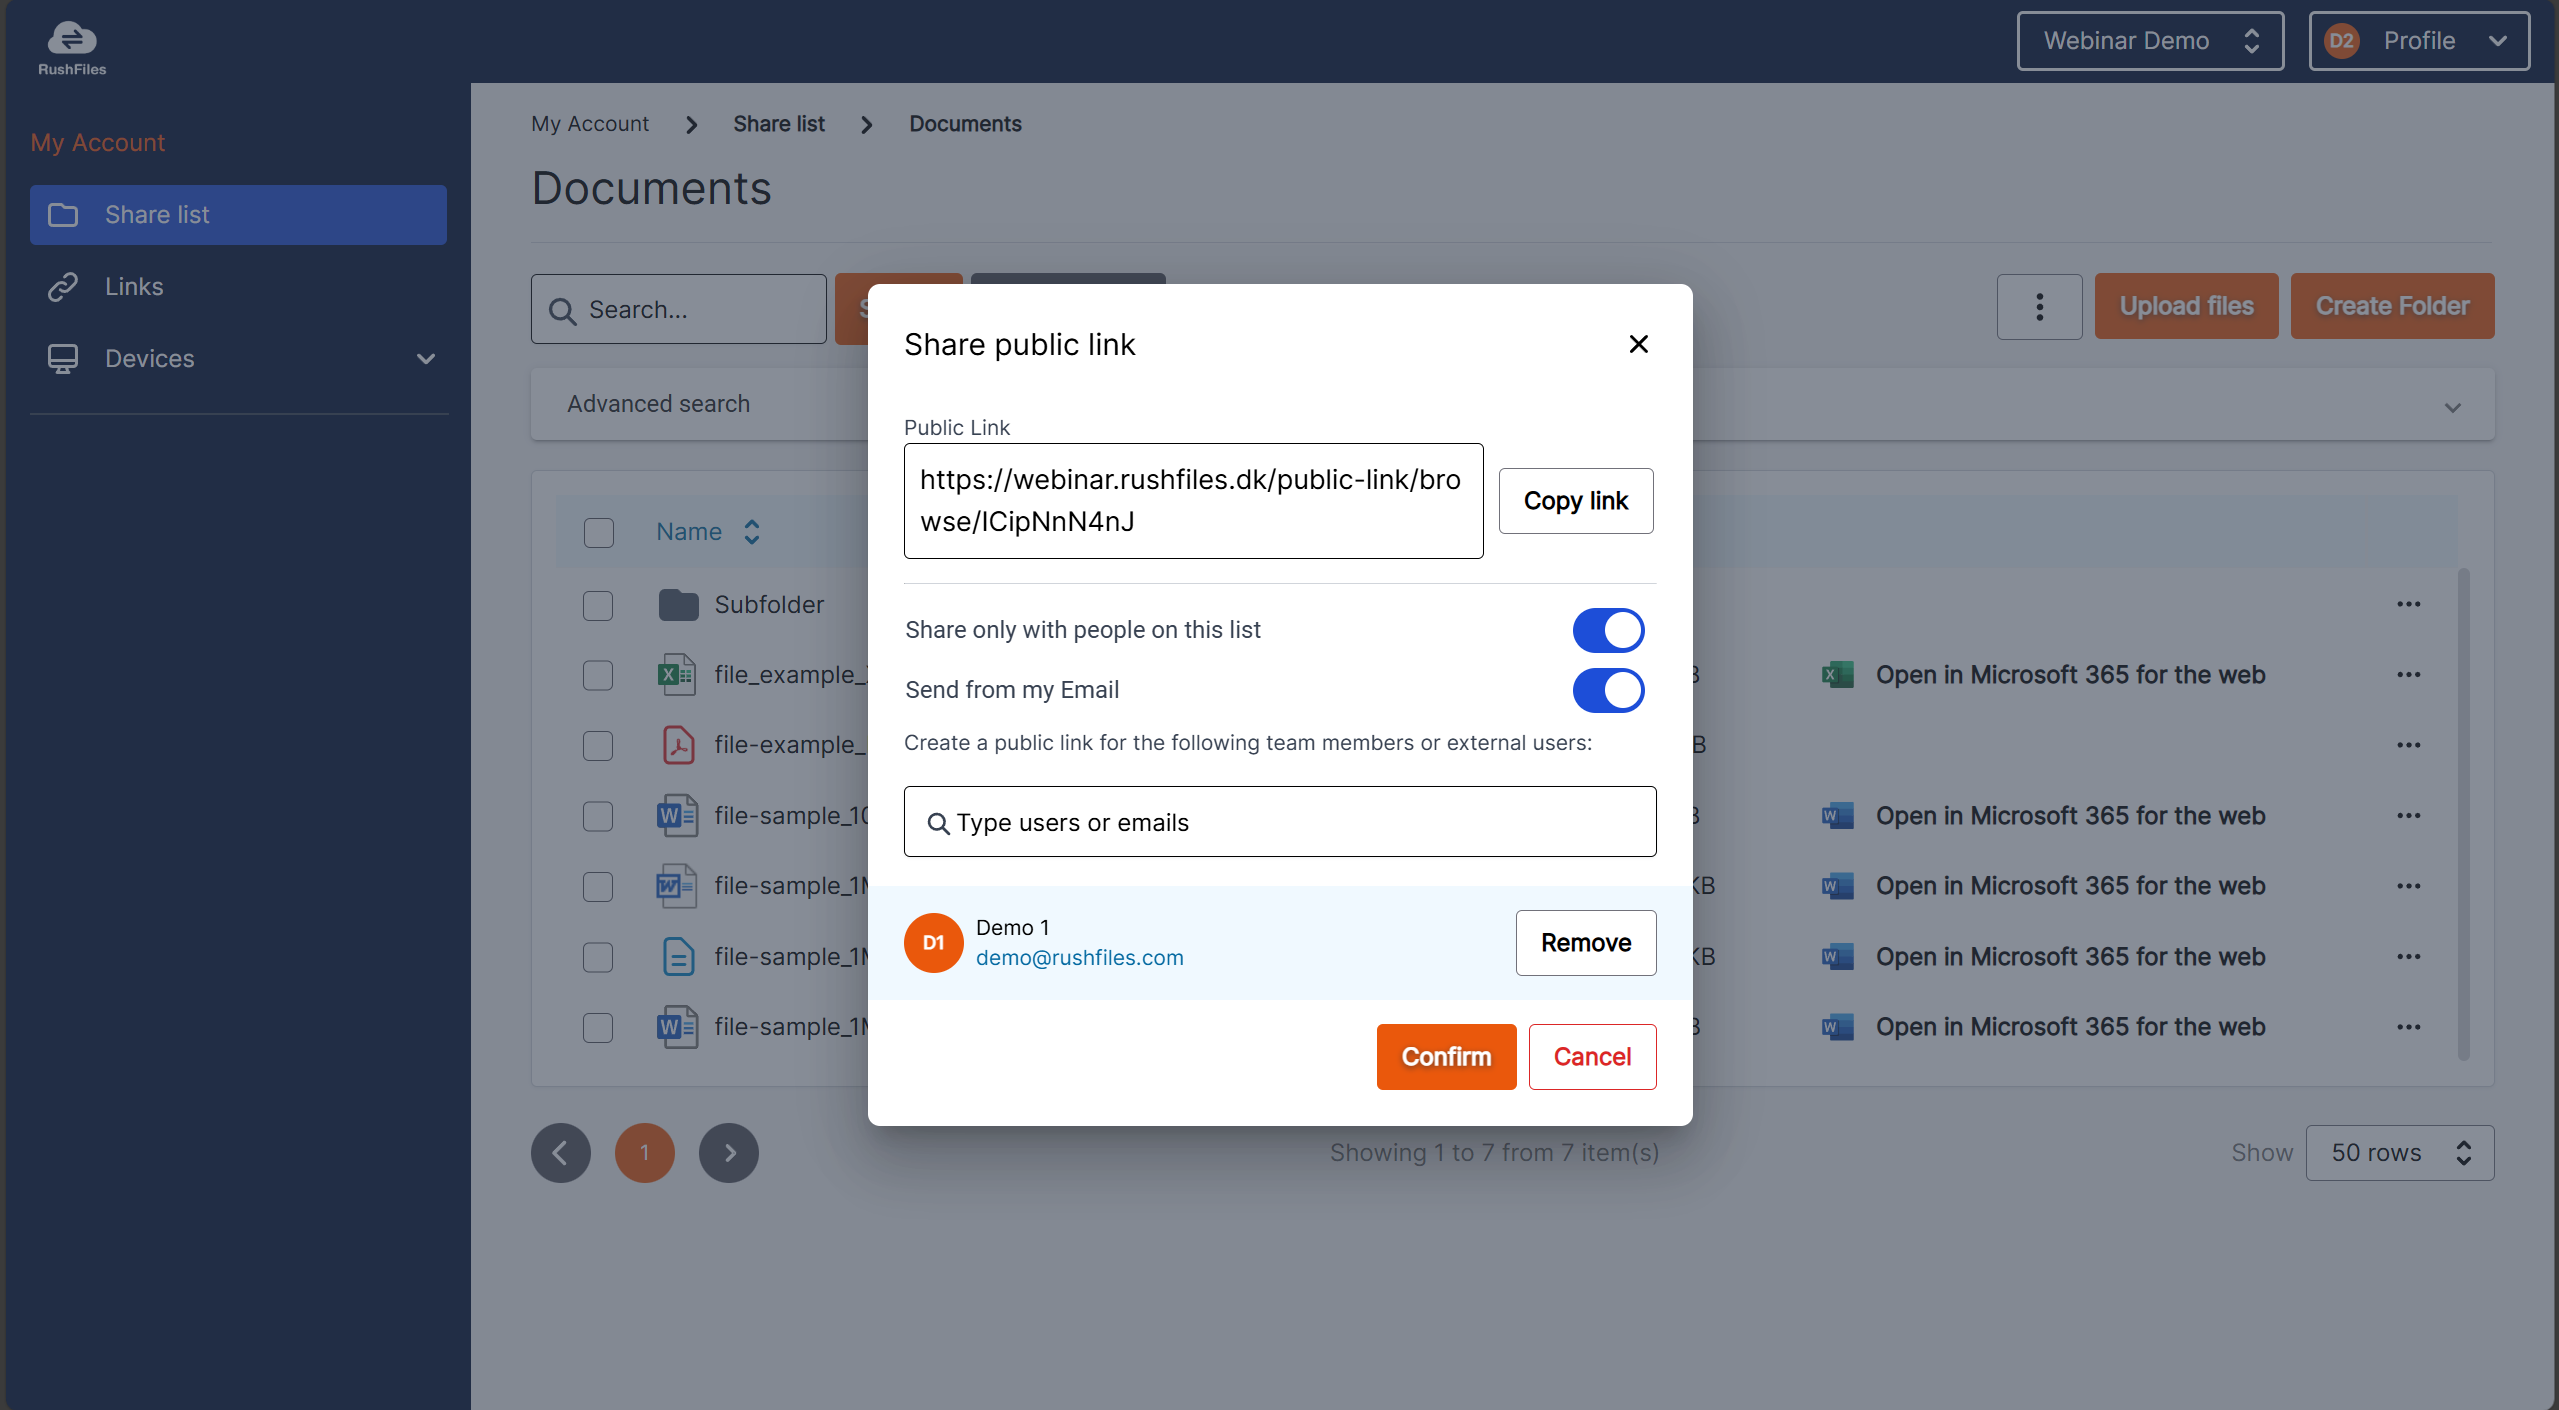
Task: Close the Share public link dialog
Action: 1638,344
